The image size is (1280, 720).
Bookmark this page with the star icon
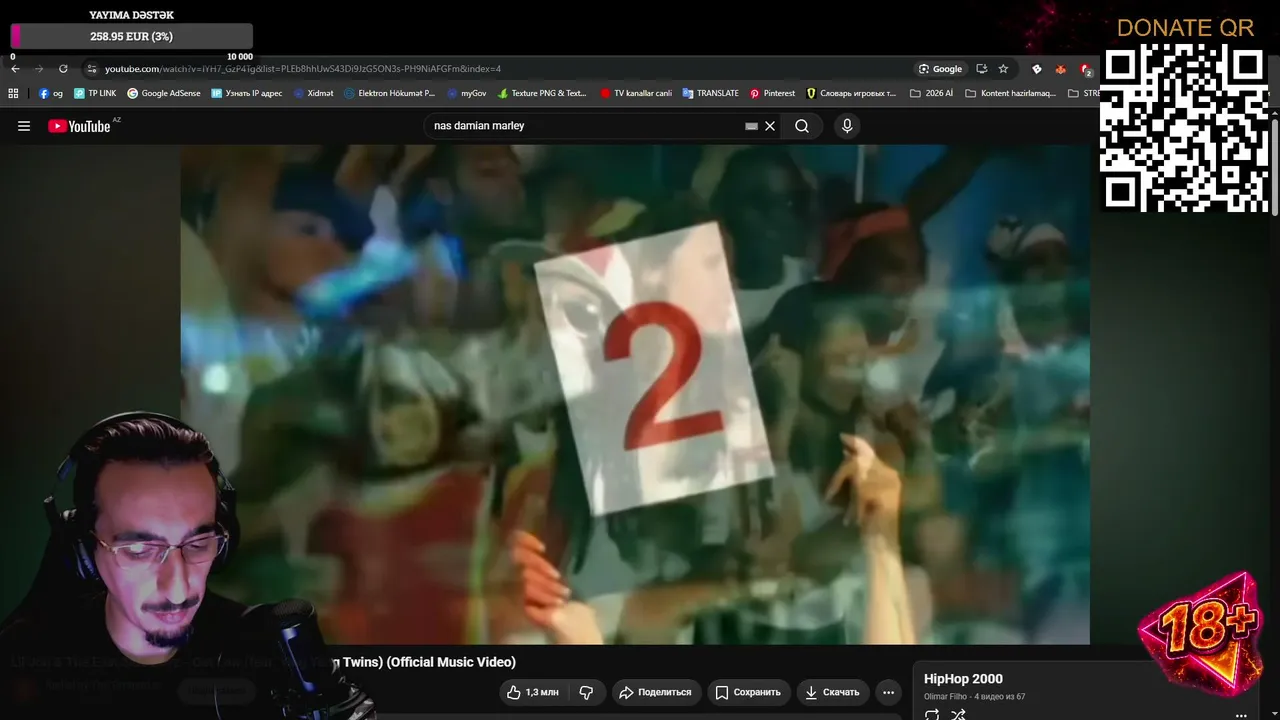click(1003, 69)
